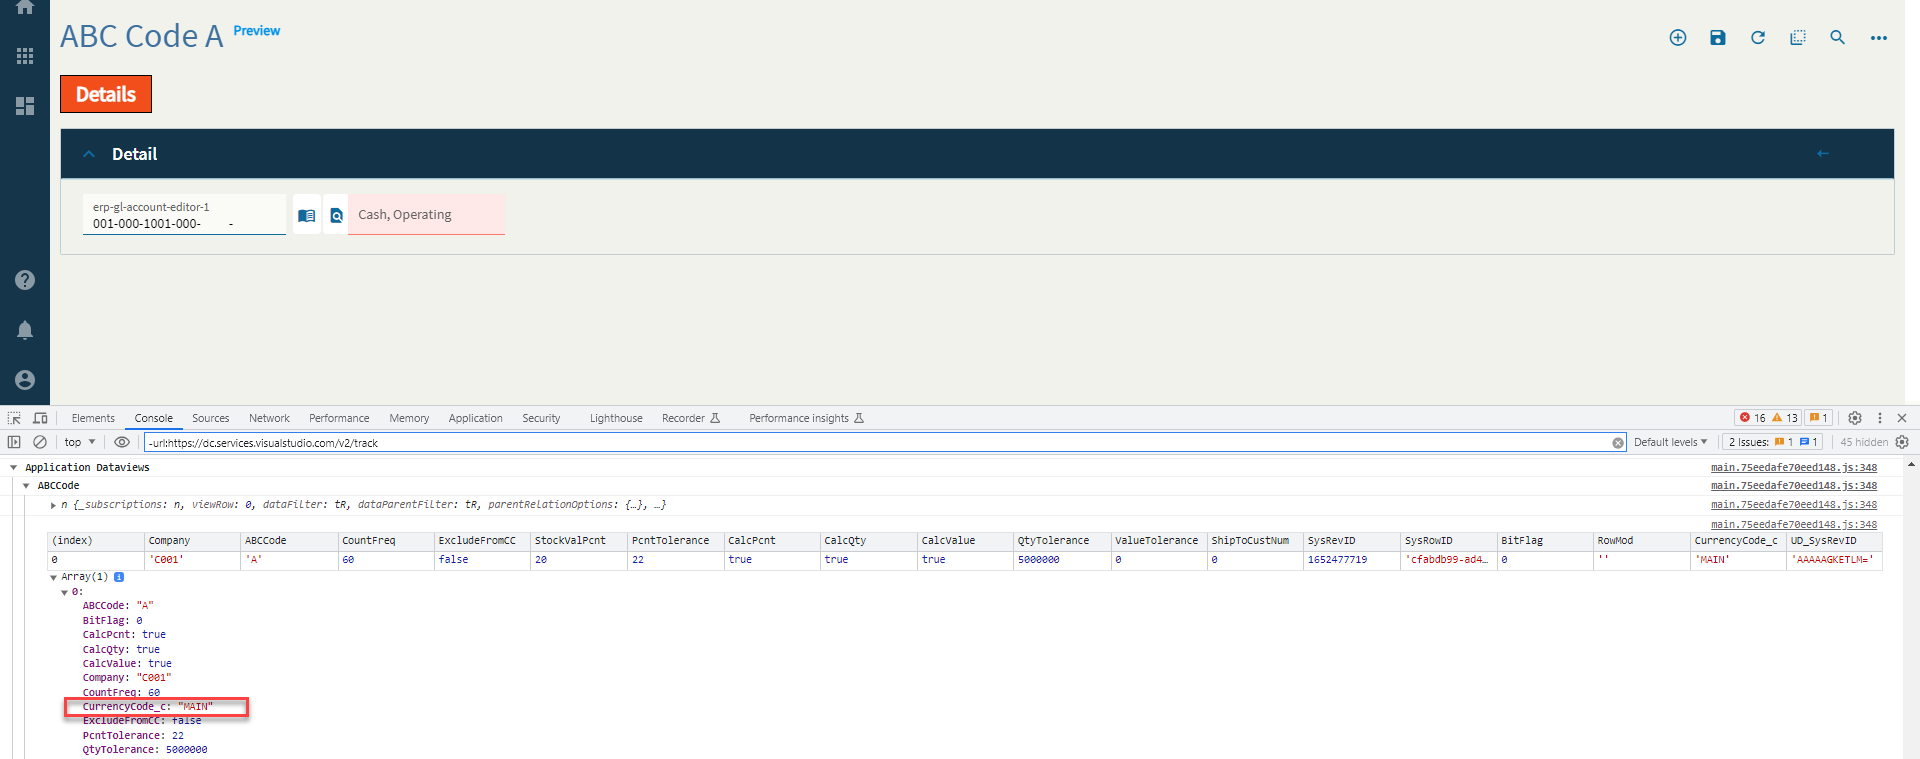Click the back arrow in Detail panel header
The width and height of the screenshot is (1920, 759).
pos(1823,154)
